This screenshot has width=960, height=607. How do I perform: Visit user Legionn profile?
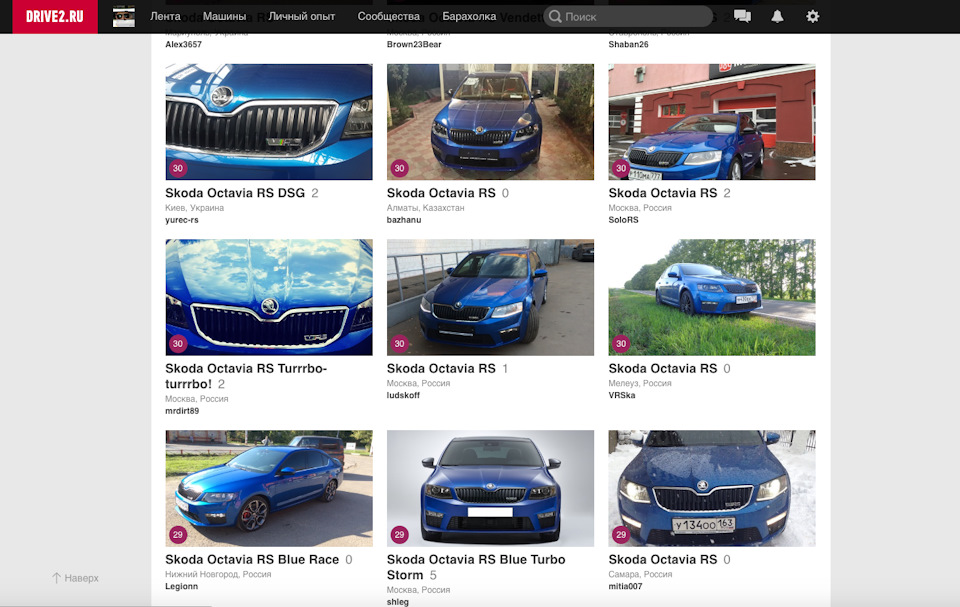pos(182,587)
